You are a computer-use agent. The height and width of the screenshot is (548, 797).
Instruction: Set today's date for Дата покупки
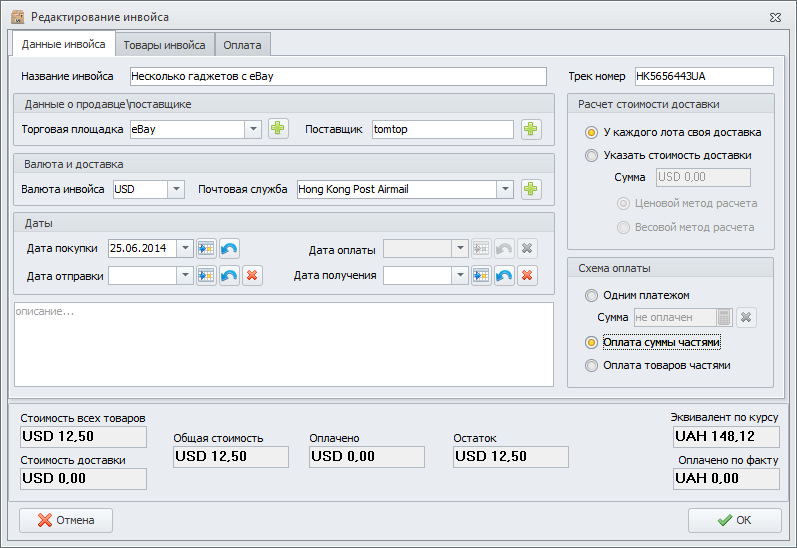pyautogui.click(x=206, y=248)
